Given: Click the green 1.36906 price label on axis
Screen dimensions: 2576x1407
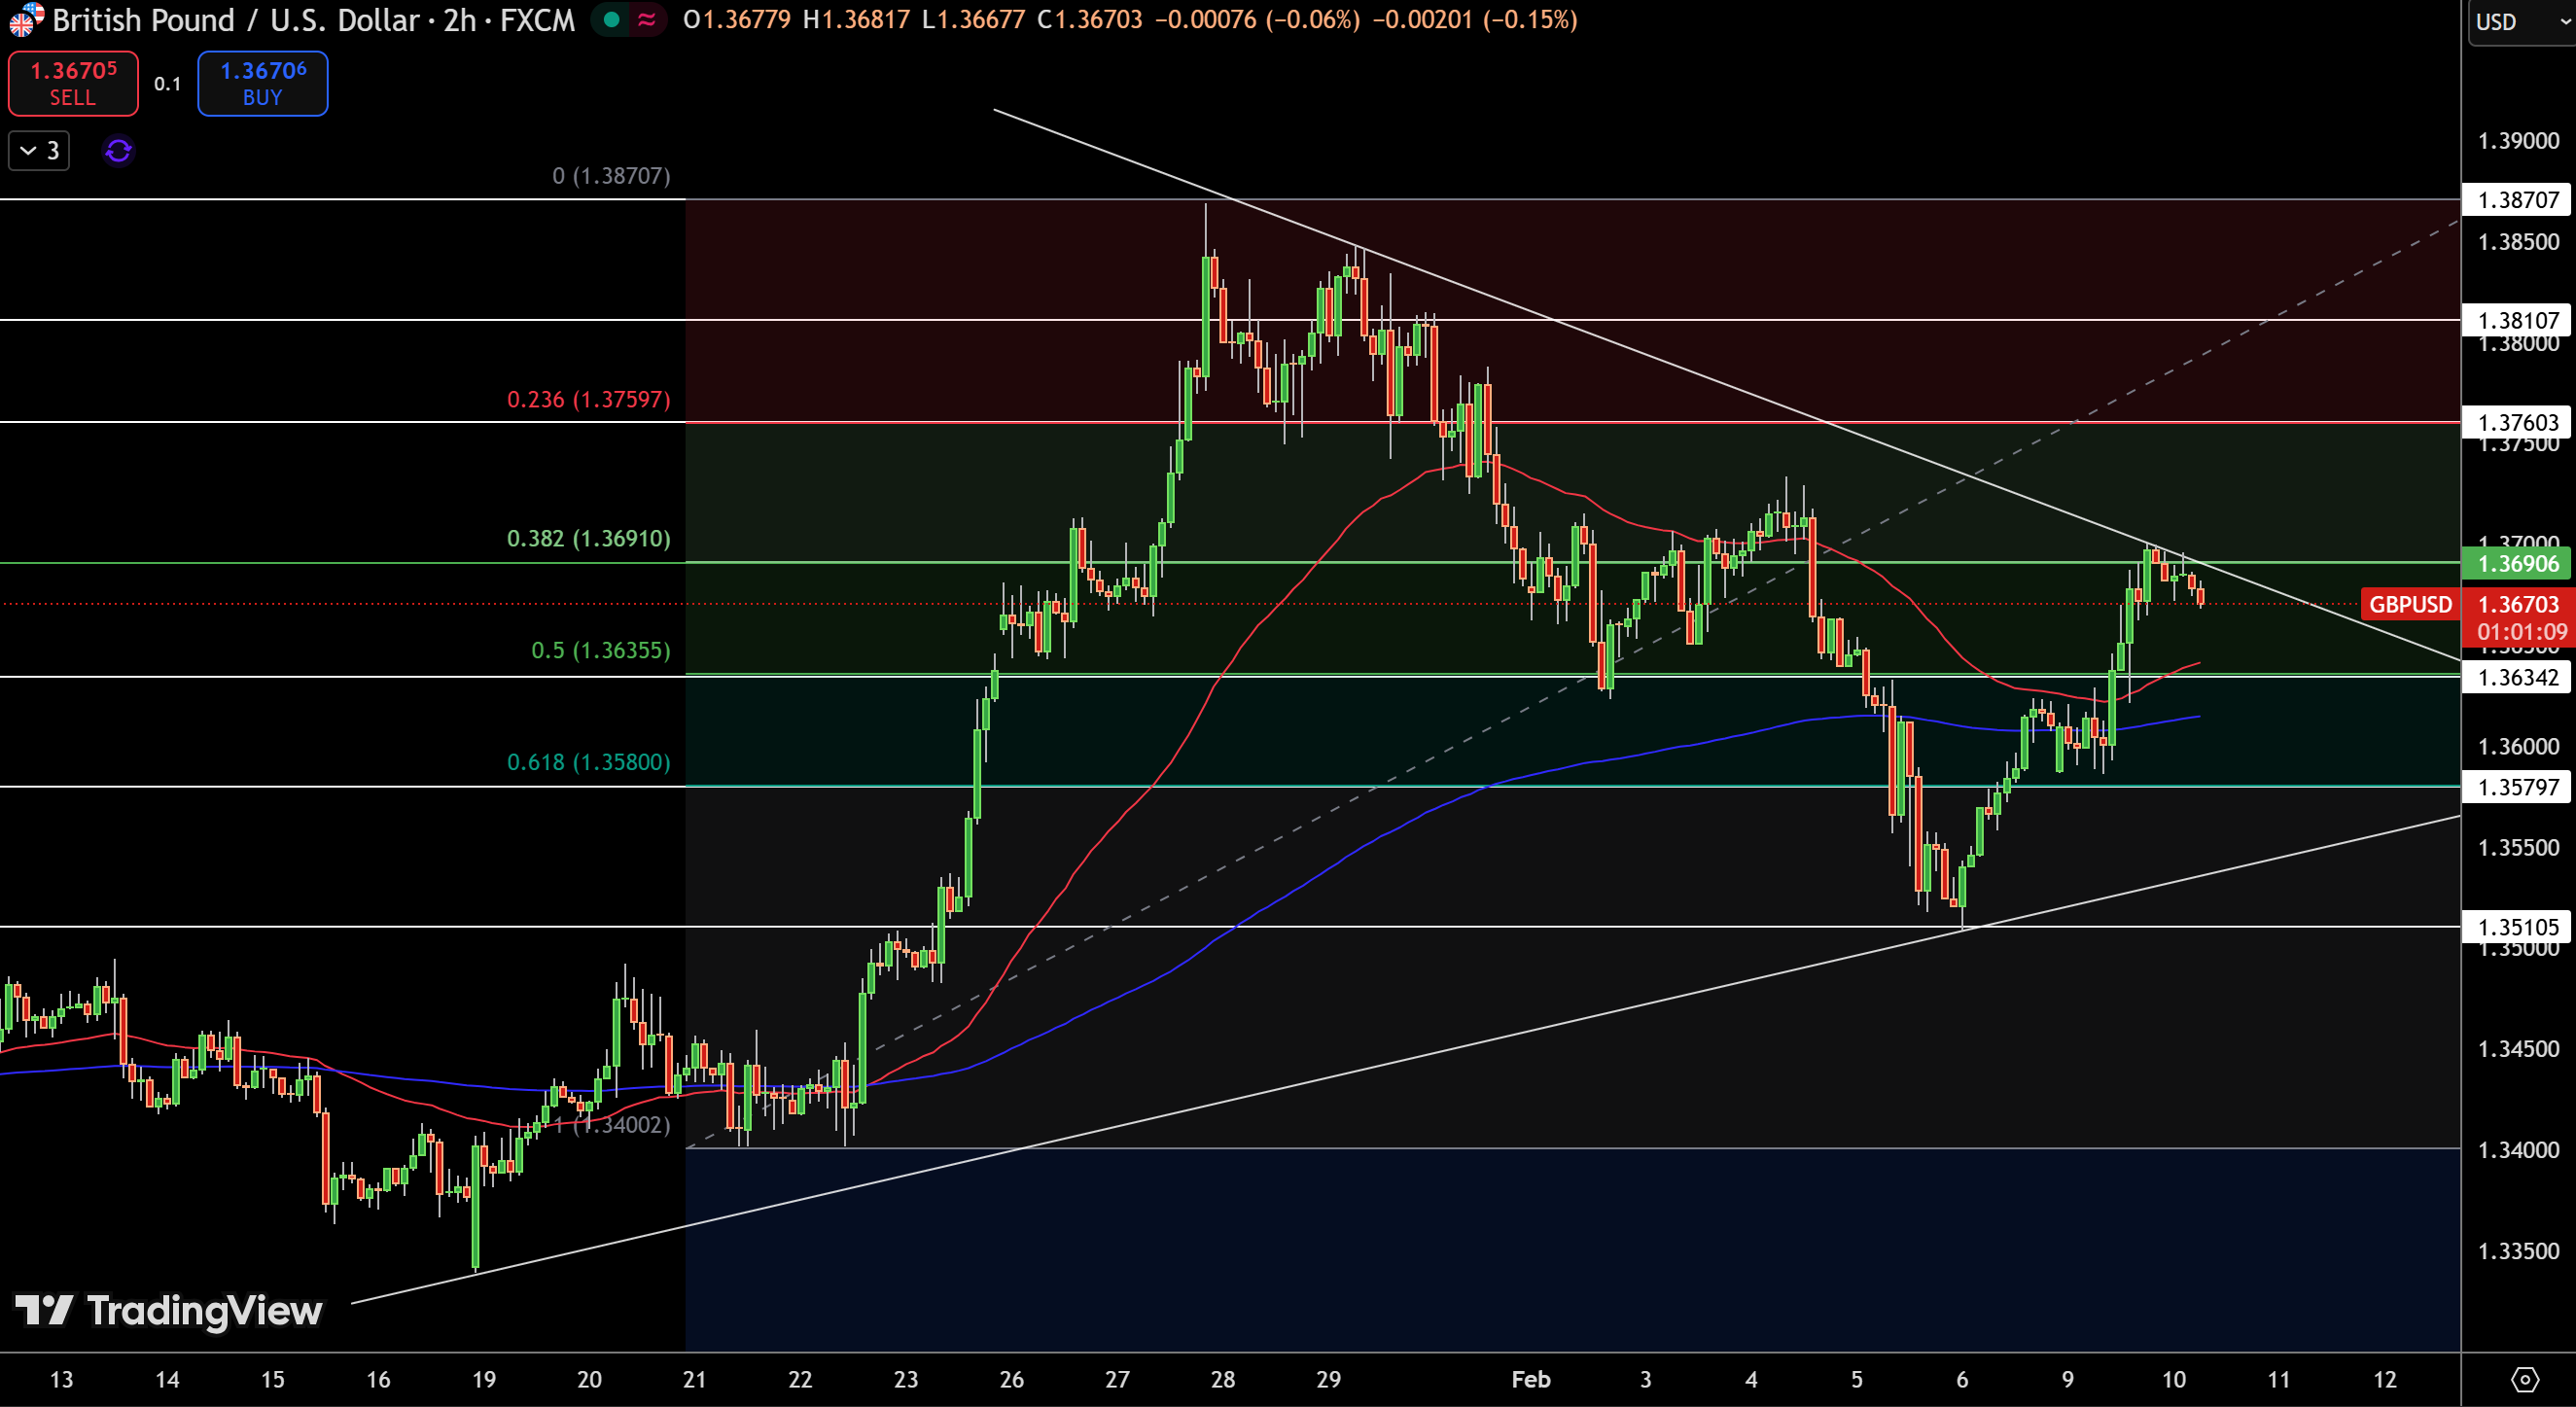Looking at the screenshot, I should click(x=2518, y=563).
